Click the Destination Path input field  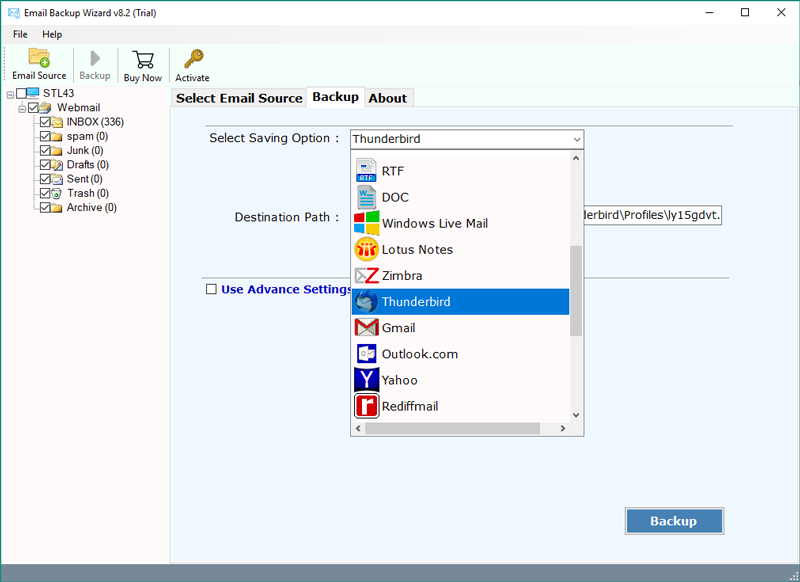(x=653, y=216)
